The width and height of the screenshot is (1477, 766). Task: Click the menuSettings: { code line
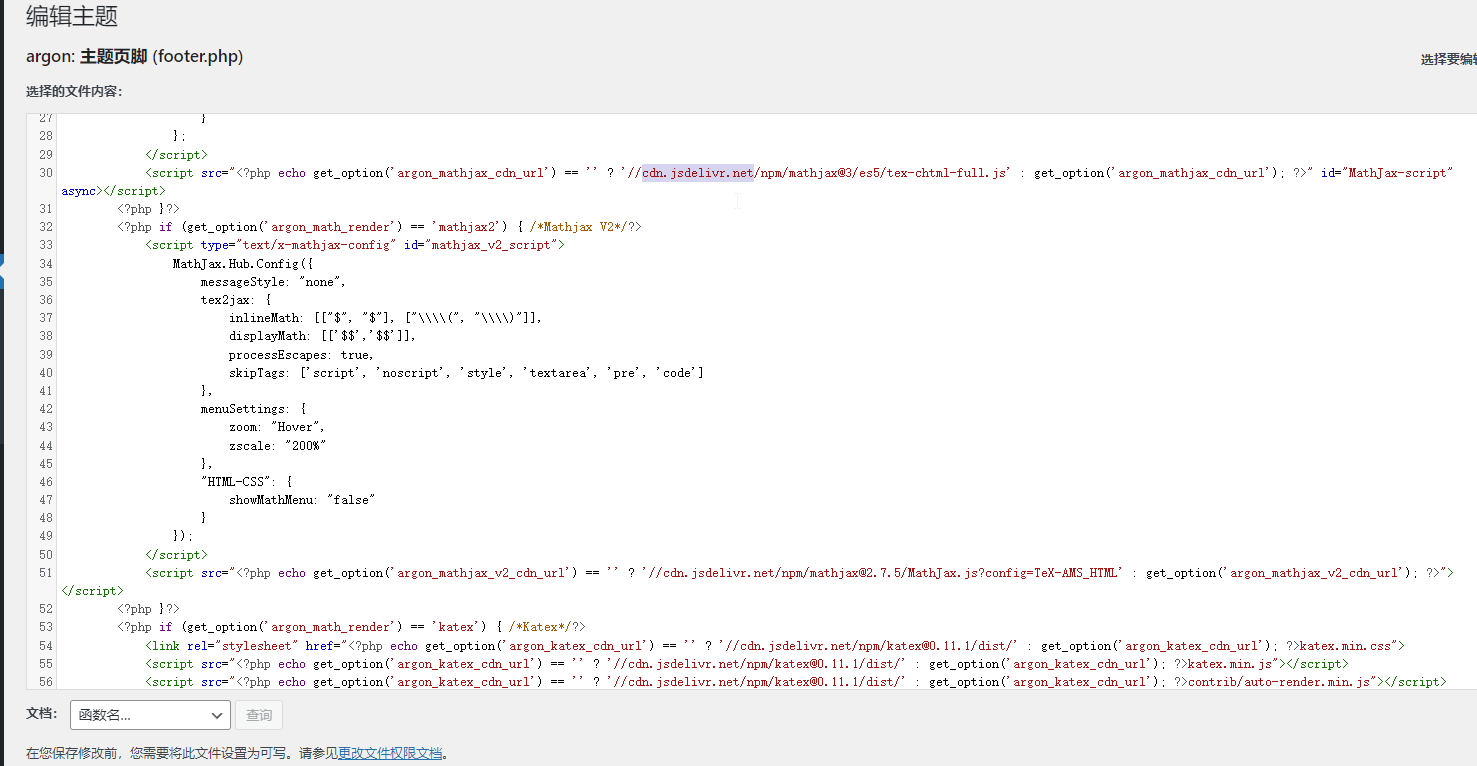[x=254, y=409]
